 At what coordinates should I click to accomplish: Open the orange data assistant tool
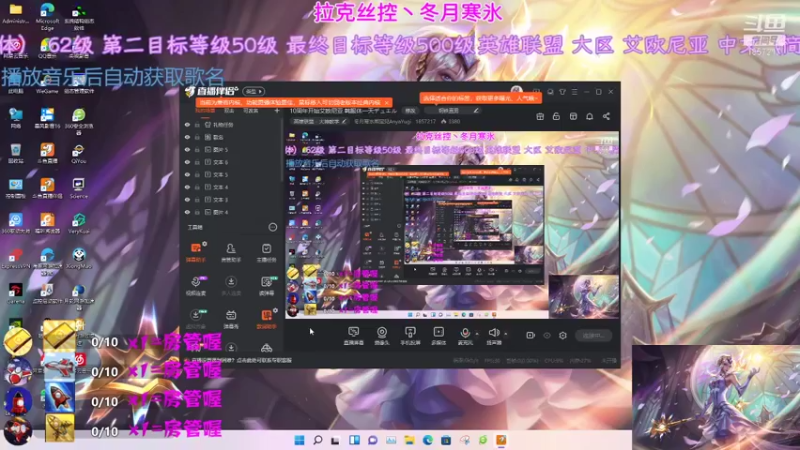(x=266, y=319)
